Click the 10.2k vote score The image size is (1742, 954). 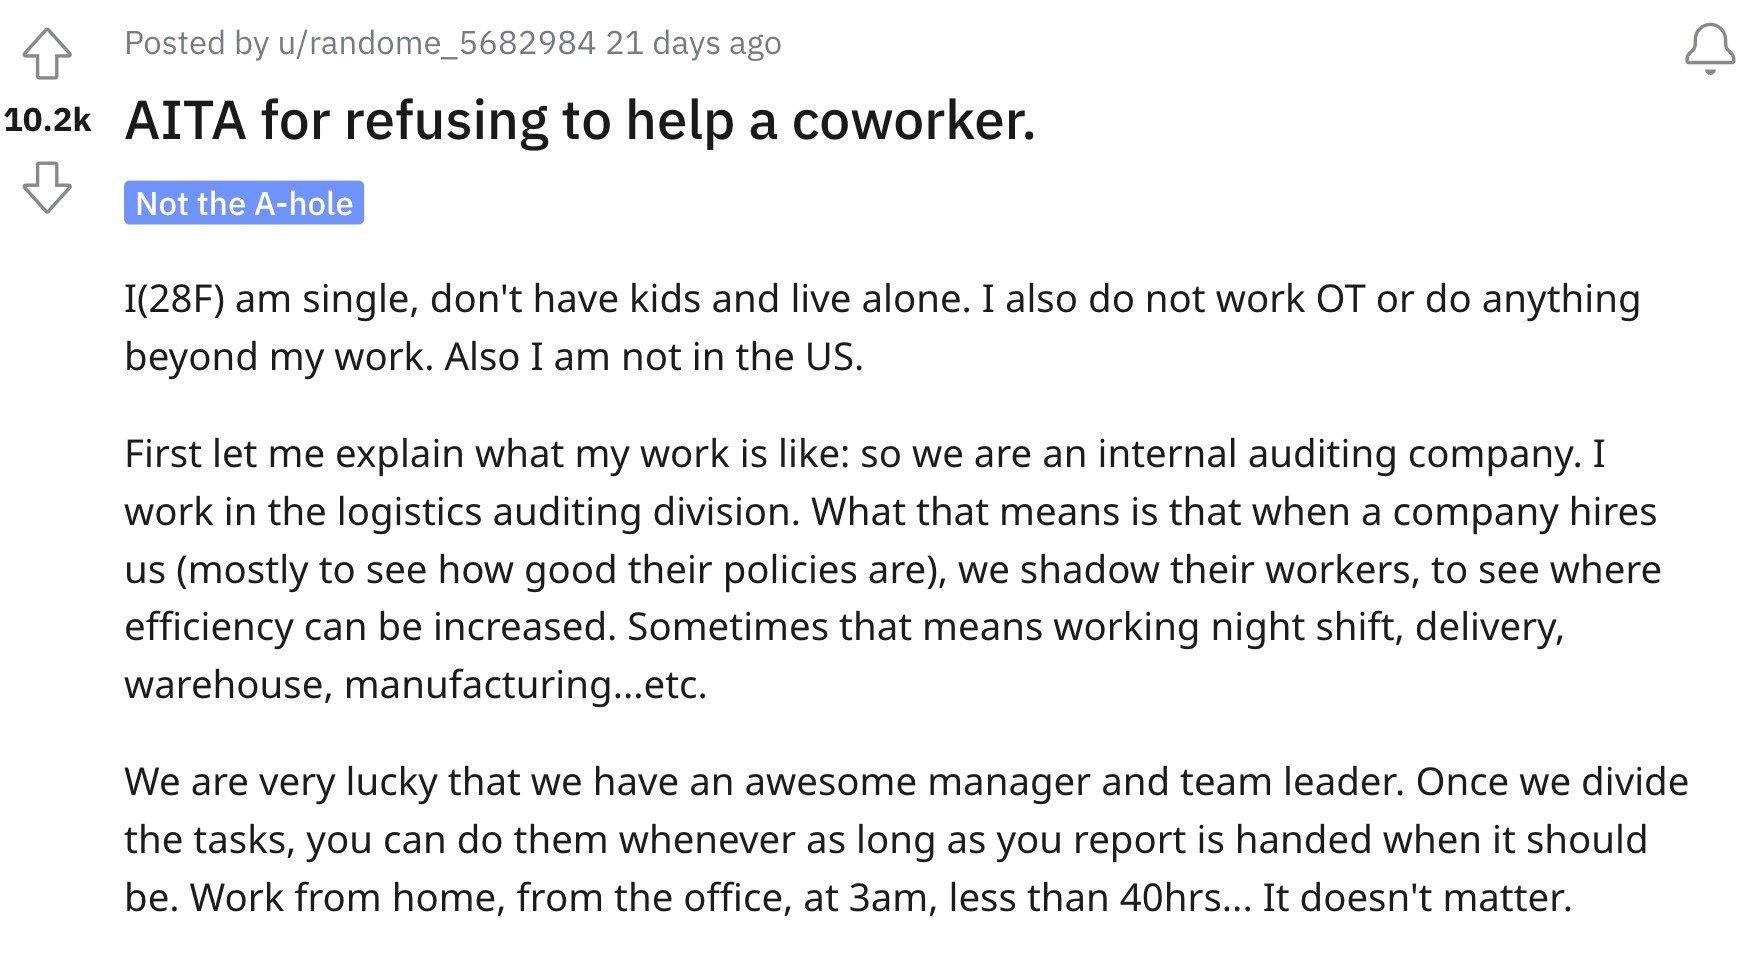click(x=47, y=121)
